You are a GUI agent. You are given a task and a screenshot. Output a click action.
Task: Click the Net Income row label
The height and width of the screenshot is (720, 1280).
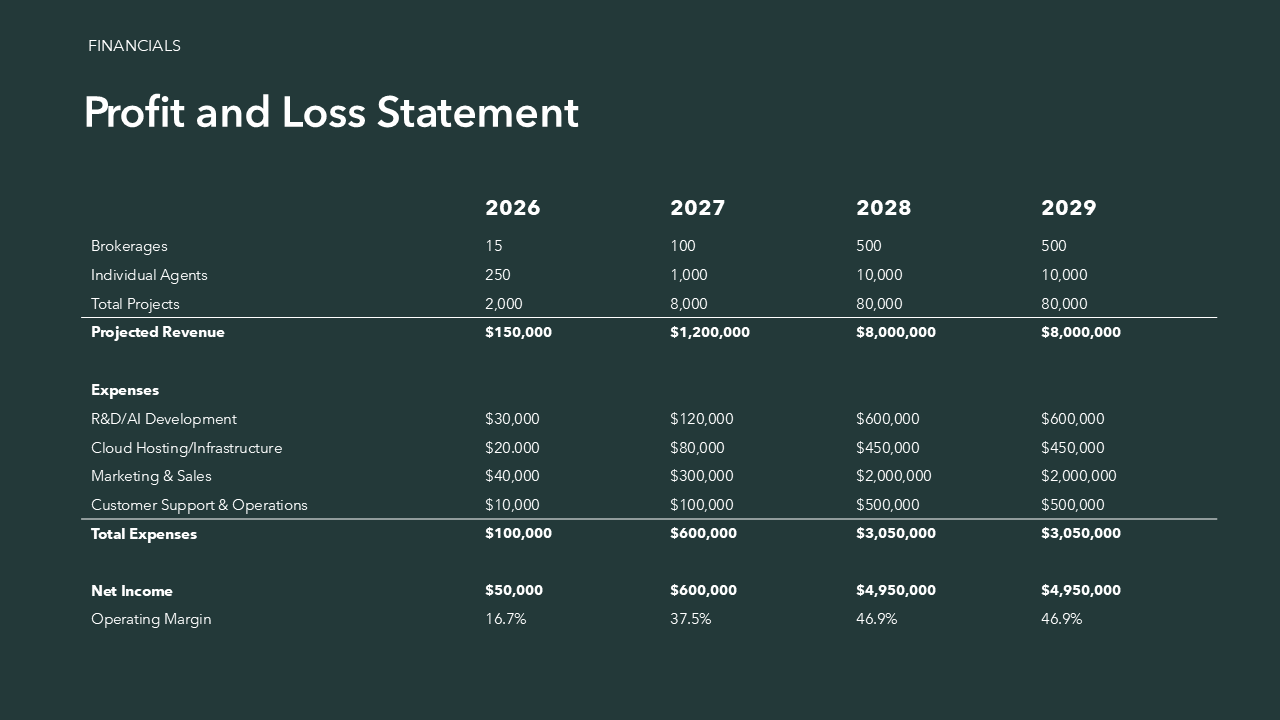(x=132, y=591)
